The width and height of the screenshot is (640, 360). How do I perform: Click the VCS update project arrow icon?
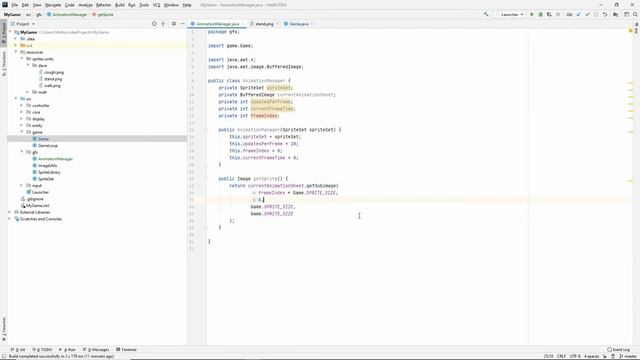pos(578,14)
